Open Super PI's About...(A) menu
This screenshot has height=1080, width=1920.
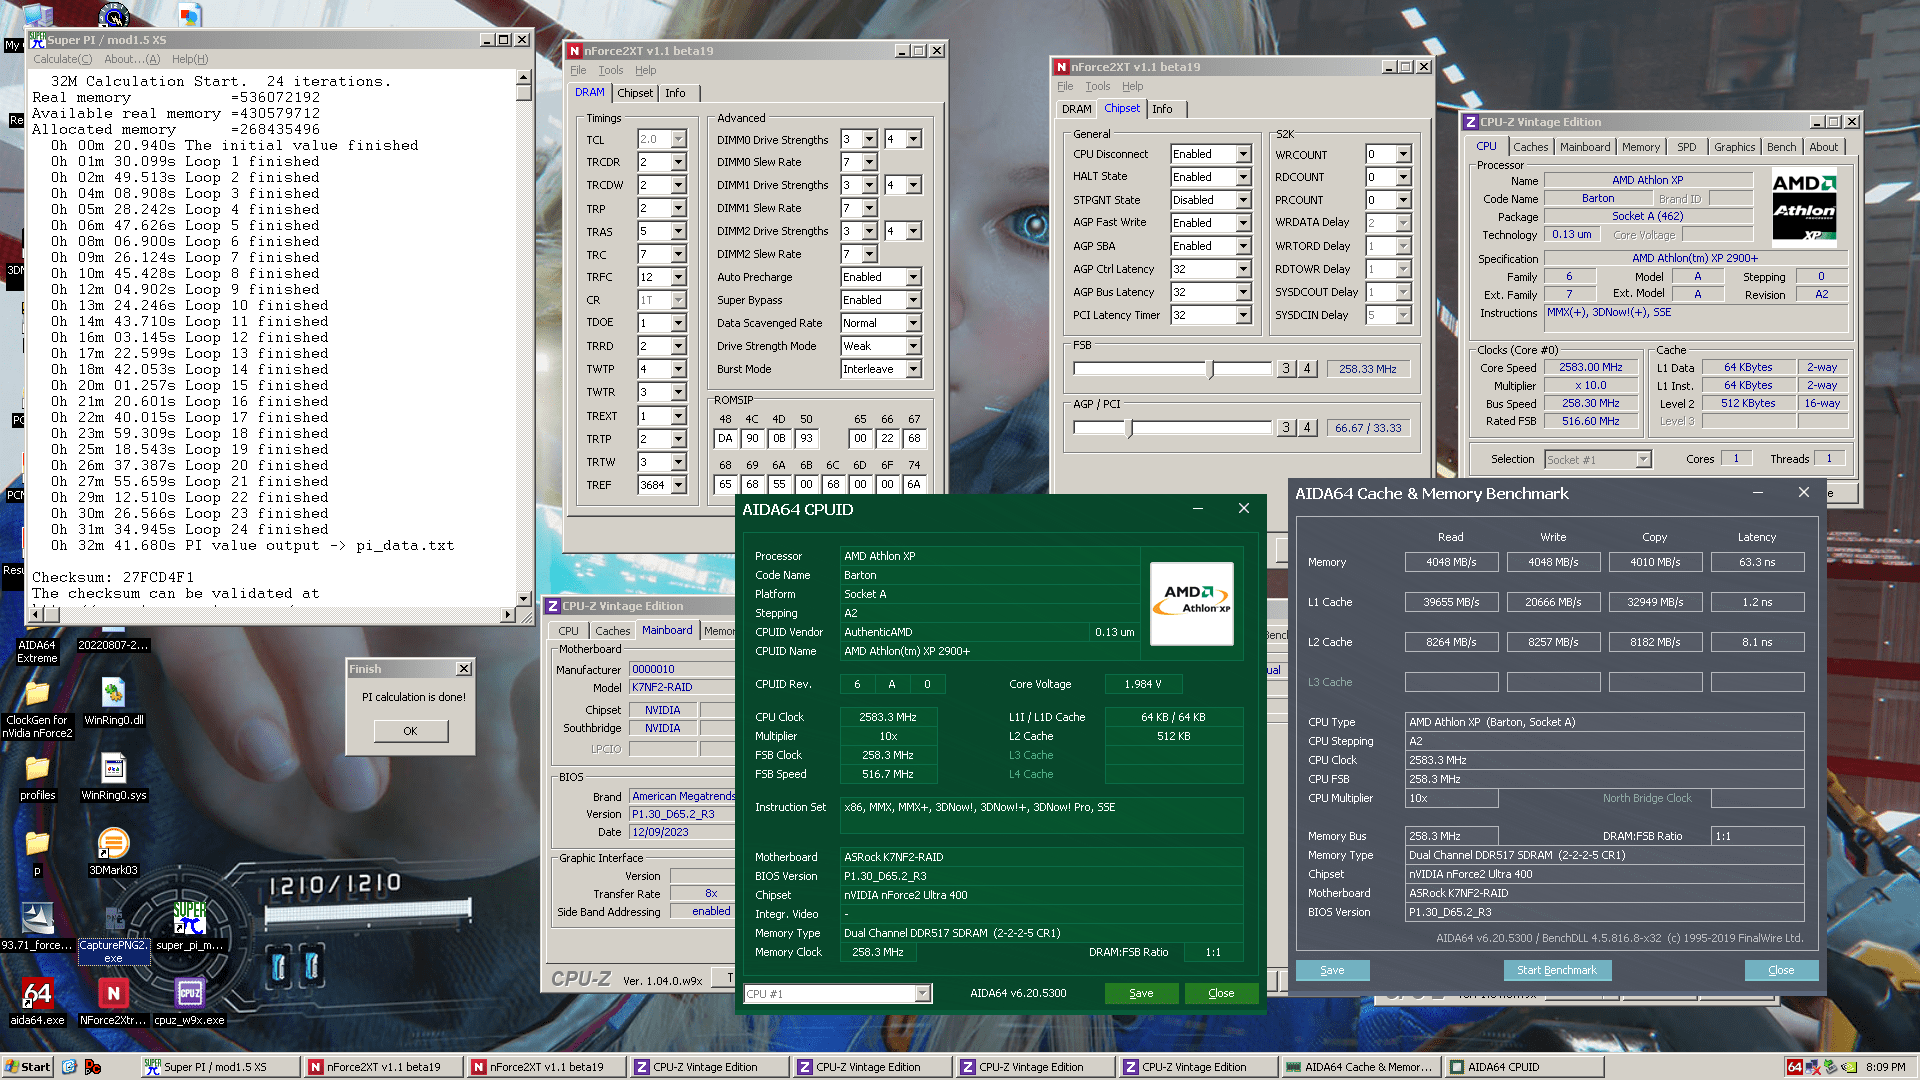[x=132, y=59]
